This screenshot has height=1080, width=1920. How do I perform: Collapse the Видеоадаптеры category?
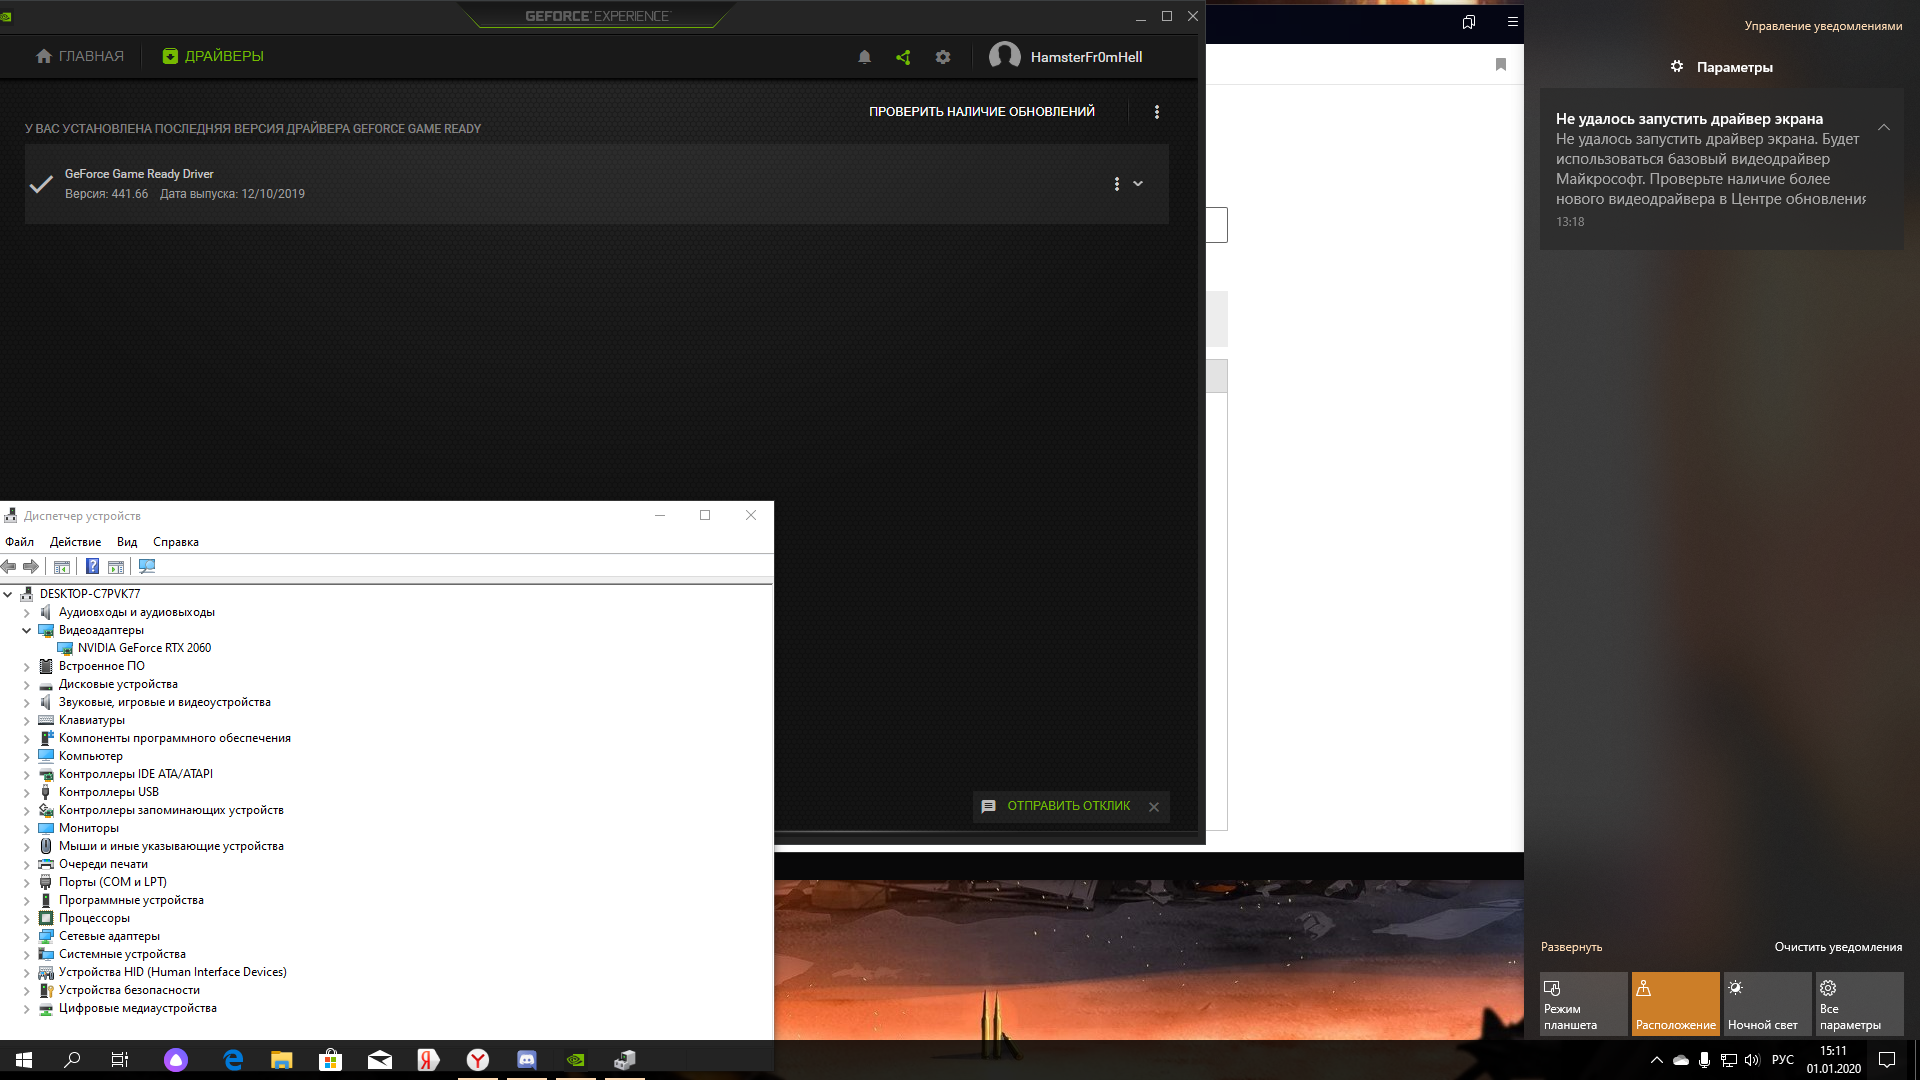[x=27, y=630]
